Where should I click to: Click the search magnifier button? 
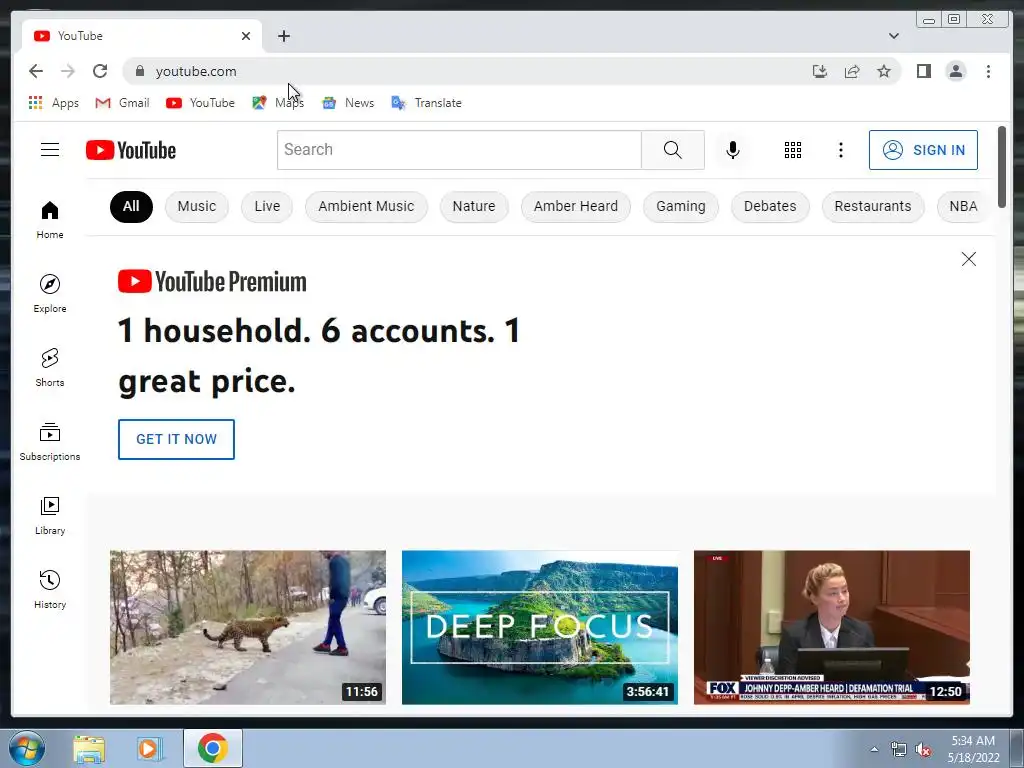pos(673,150)
